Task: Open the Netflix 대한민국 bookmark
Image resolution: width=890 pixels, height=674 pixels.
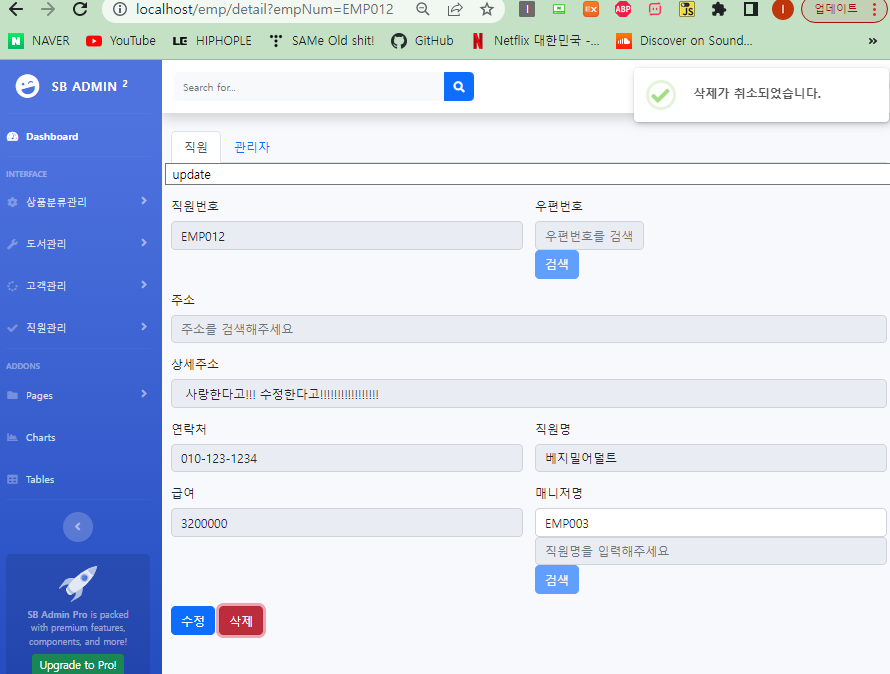Action: click(x=535, y=41)
